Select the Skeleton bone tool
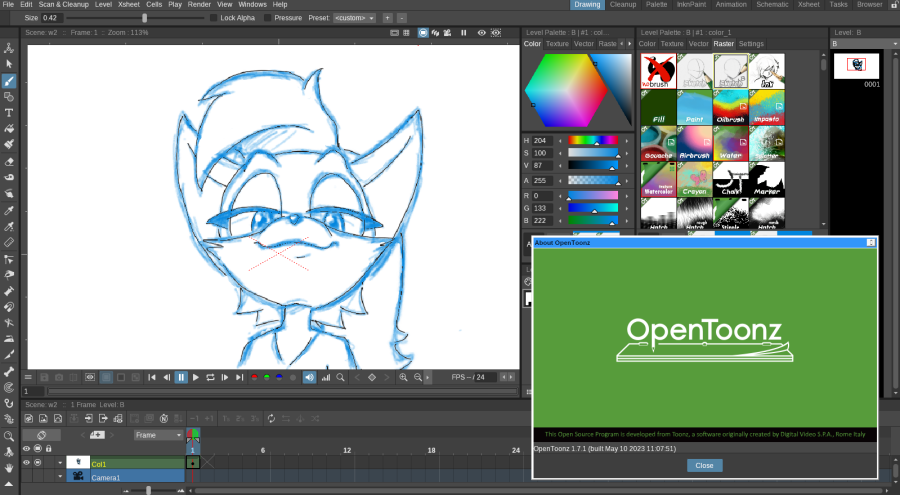The height and width of the screenshot is (495, 900). (9, 371)
